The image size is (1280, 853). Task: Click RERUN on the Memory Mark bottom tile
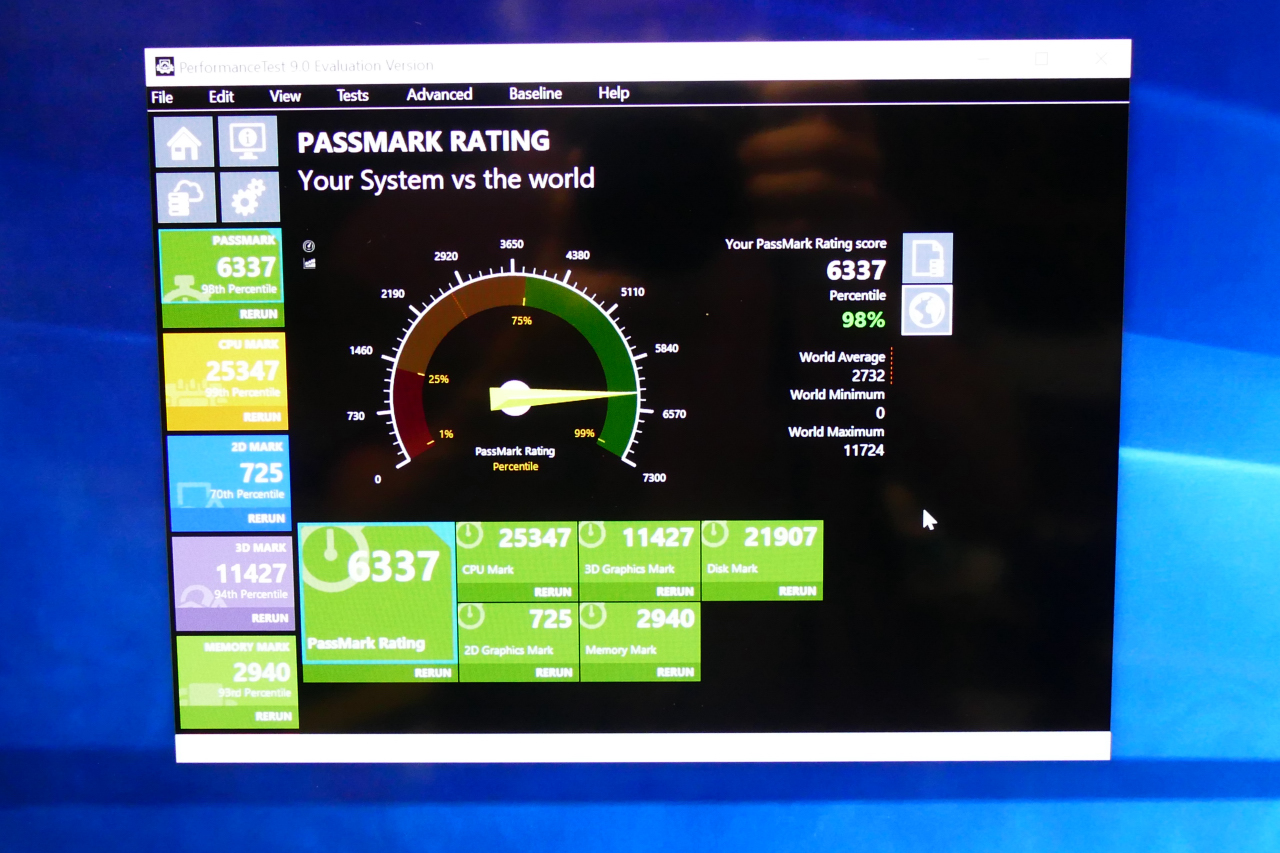pyautogui.click(x=675, y=673)
